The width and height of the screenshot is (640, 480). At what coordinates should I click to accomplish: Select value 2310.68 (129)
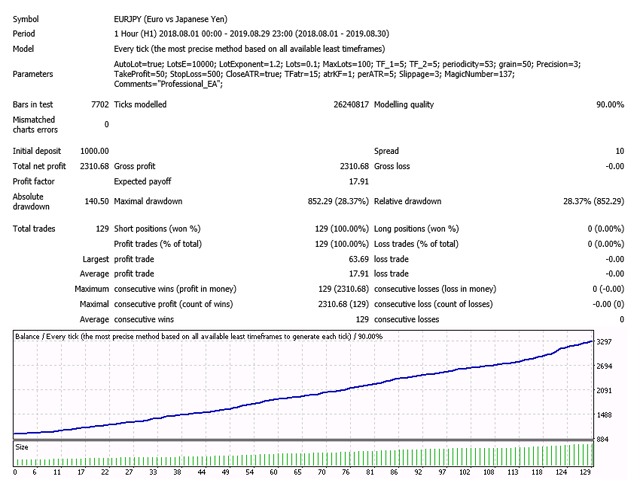point(344,304)
